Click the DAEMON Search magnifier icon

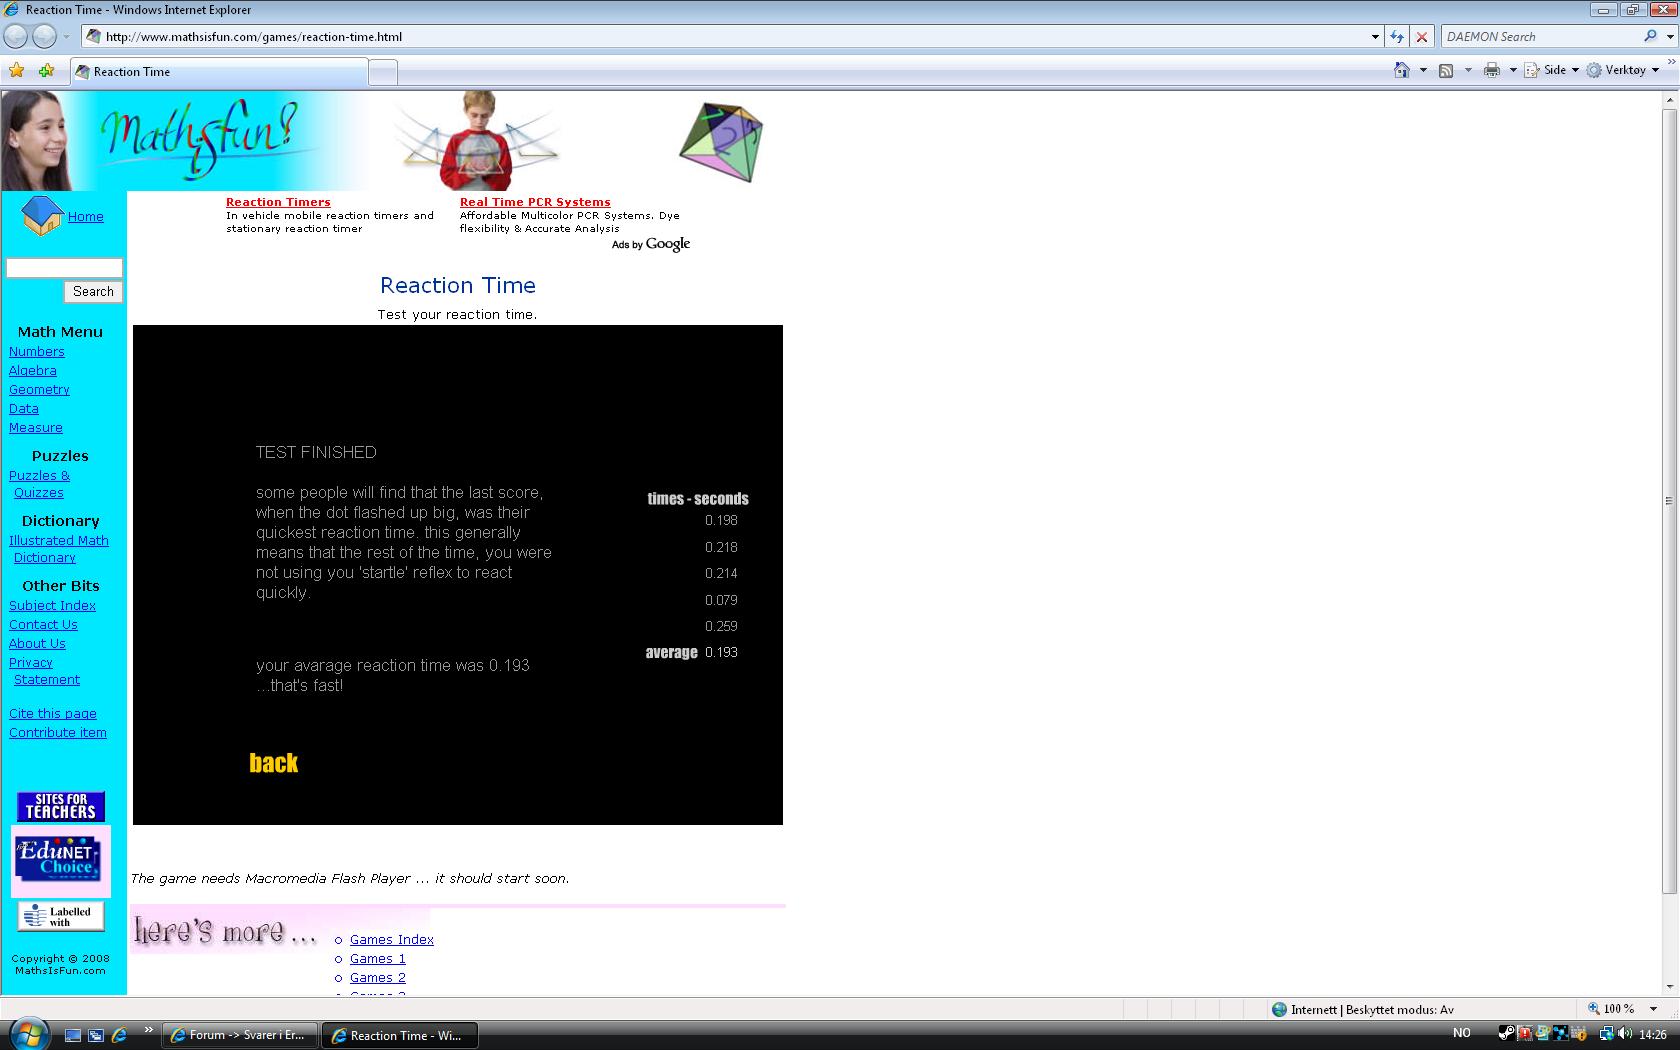point(1650,36)
